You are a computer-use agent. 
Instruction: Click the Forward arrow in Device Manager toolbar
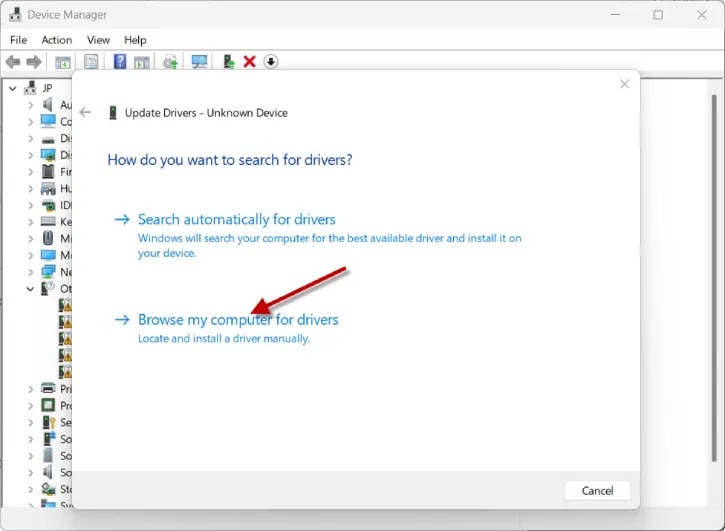(34, 62)
